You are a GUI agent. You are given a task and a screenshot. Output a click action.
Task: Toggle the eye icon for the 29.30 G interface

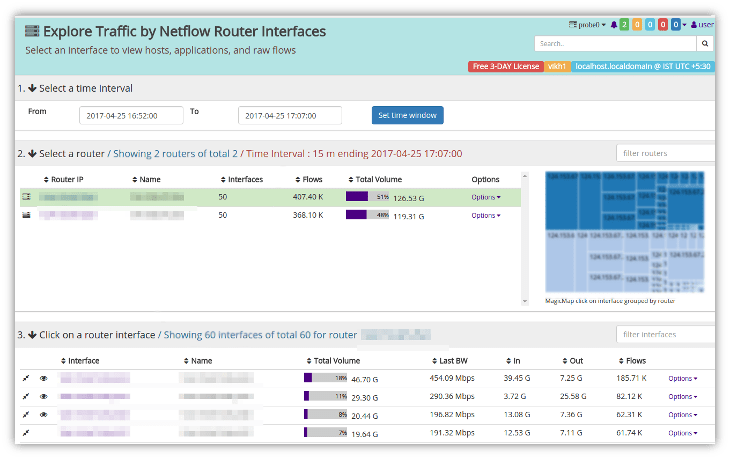coord(44,397)
